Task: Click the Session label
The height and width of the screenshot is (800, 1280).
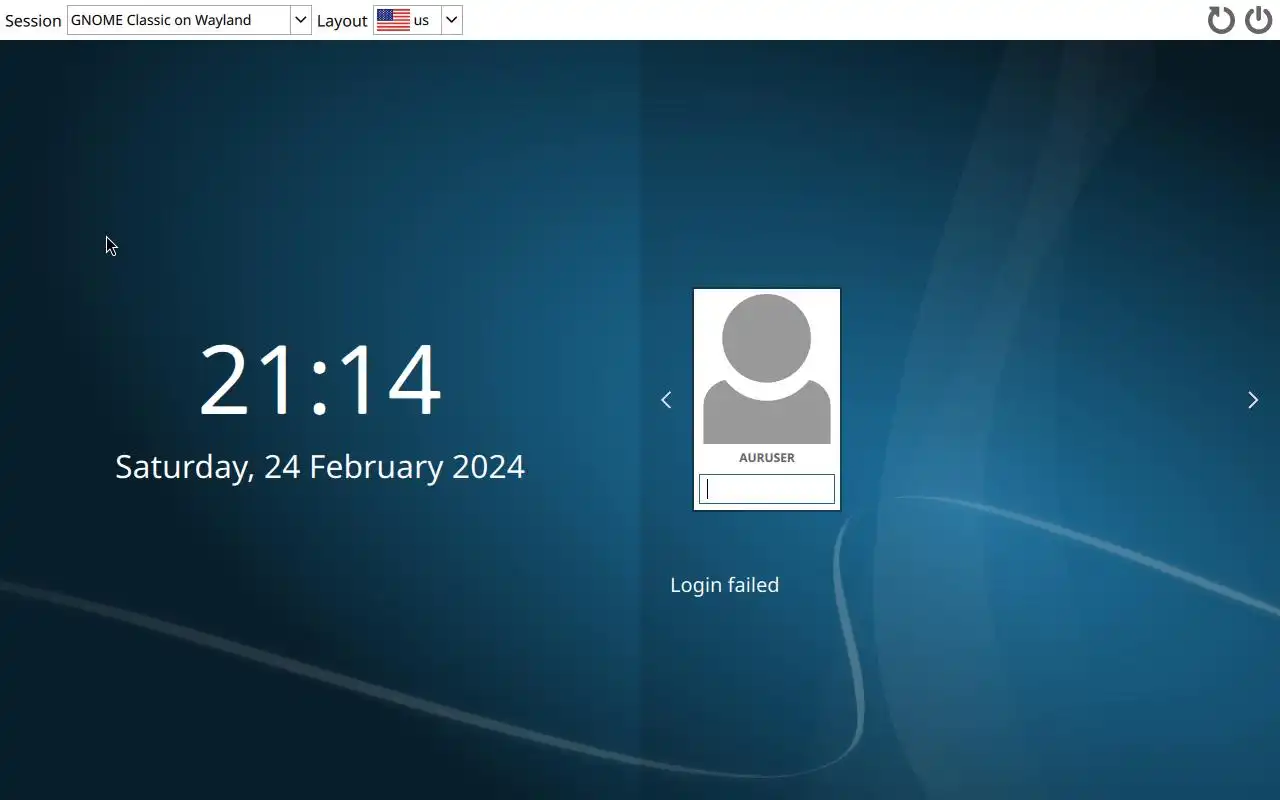Action: (33, 21)
